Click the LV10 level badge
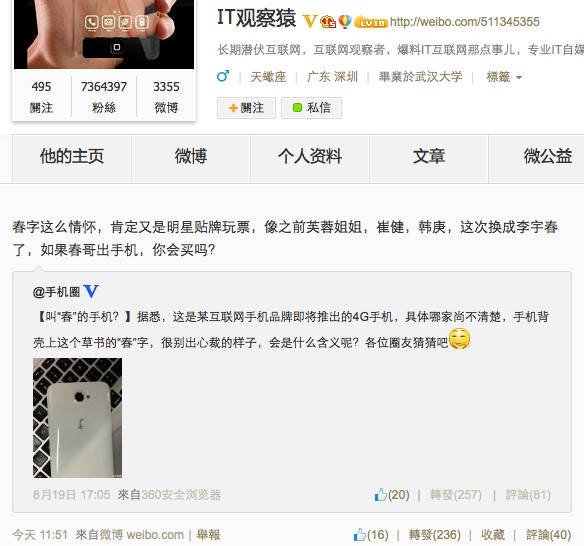This screenshot has width=584, height=546. (x=371, y=22)
